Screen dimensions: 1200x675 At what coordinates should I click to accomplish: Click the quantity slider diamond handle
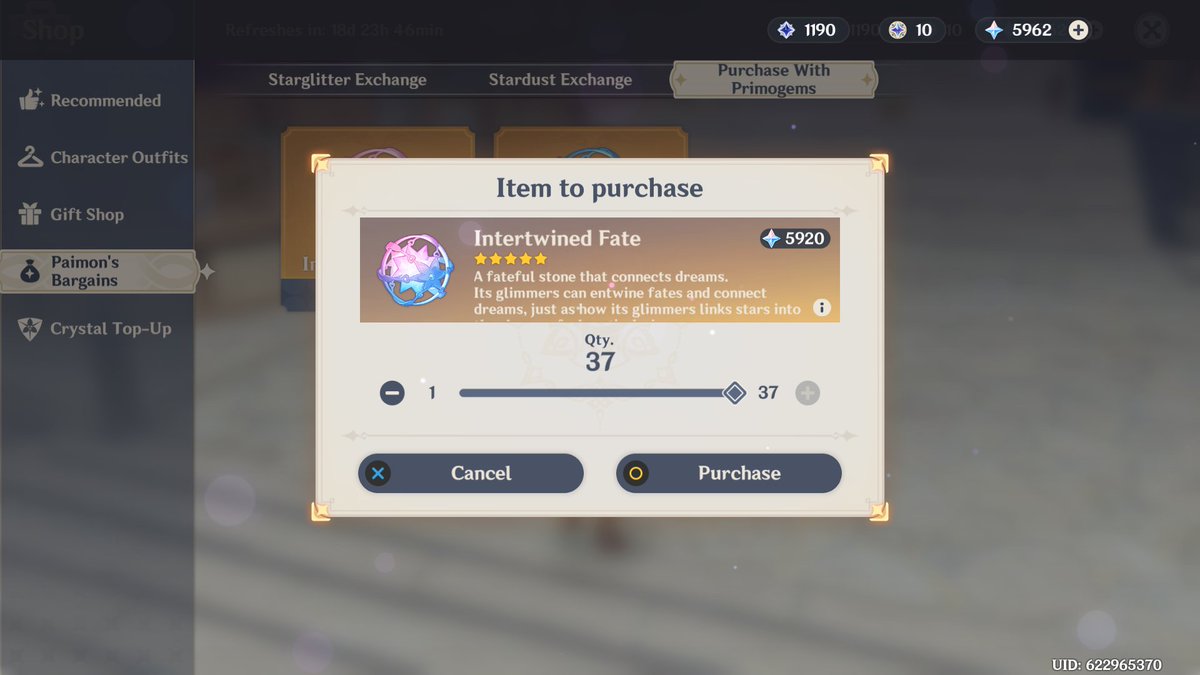[734, 393]
